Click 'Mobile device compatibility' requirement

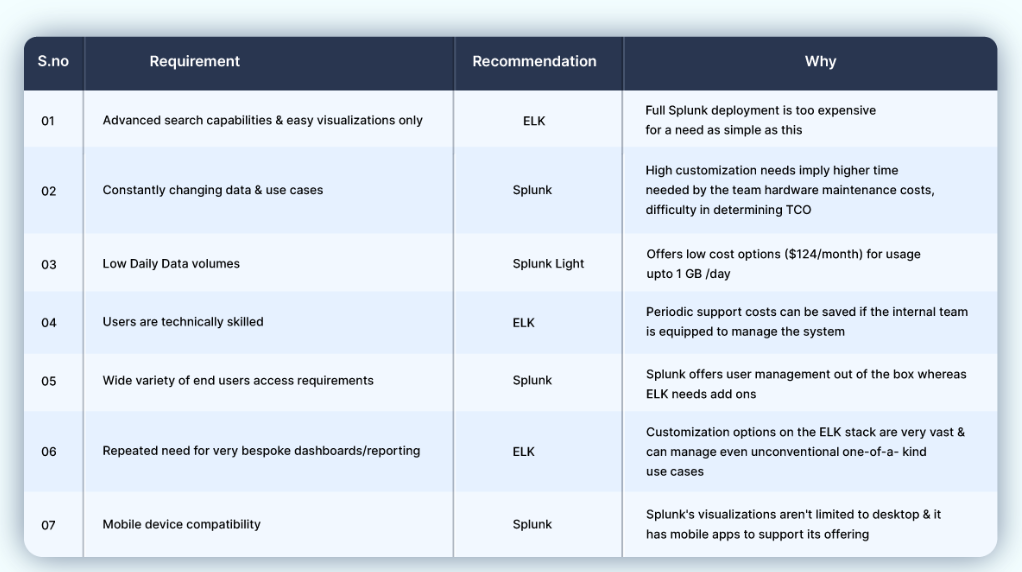pos(181,524)
